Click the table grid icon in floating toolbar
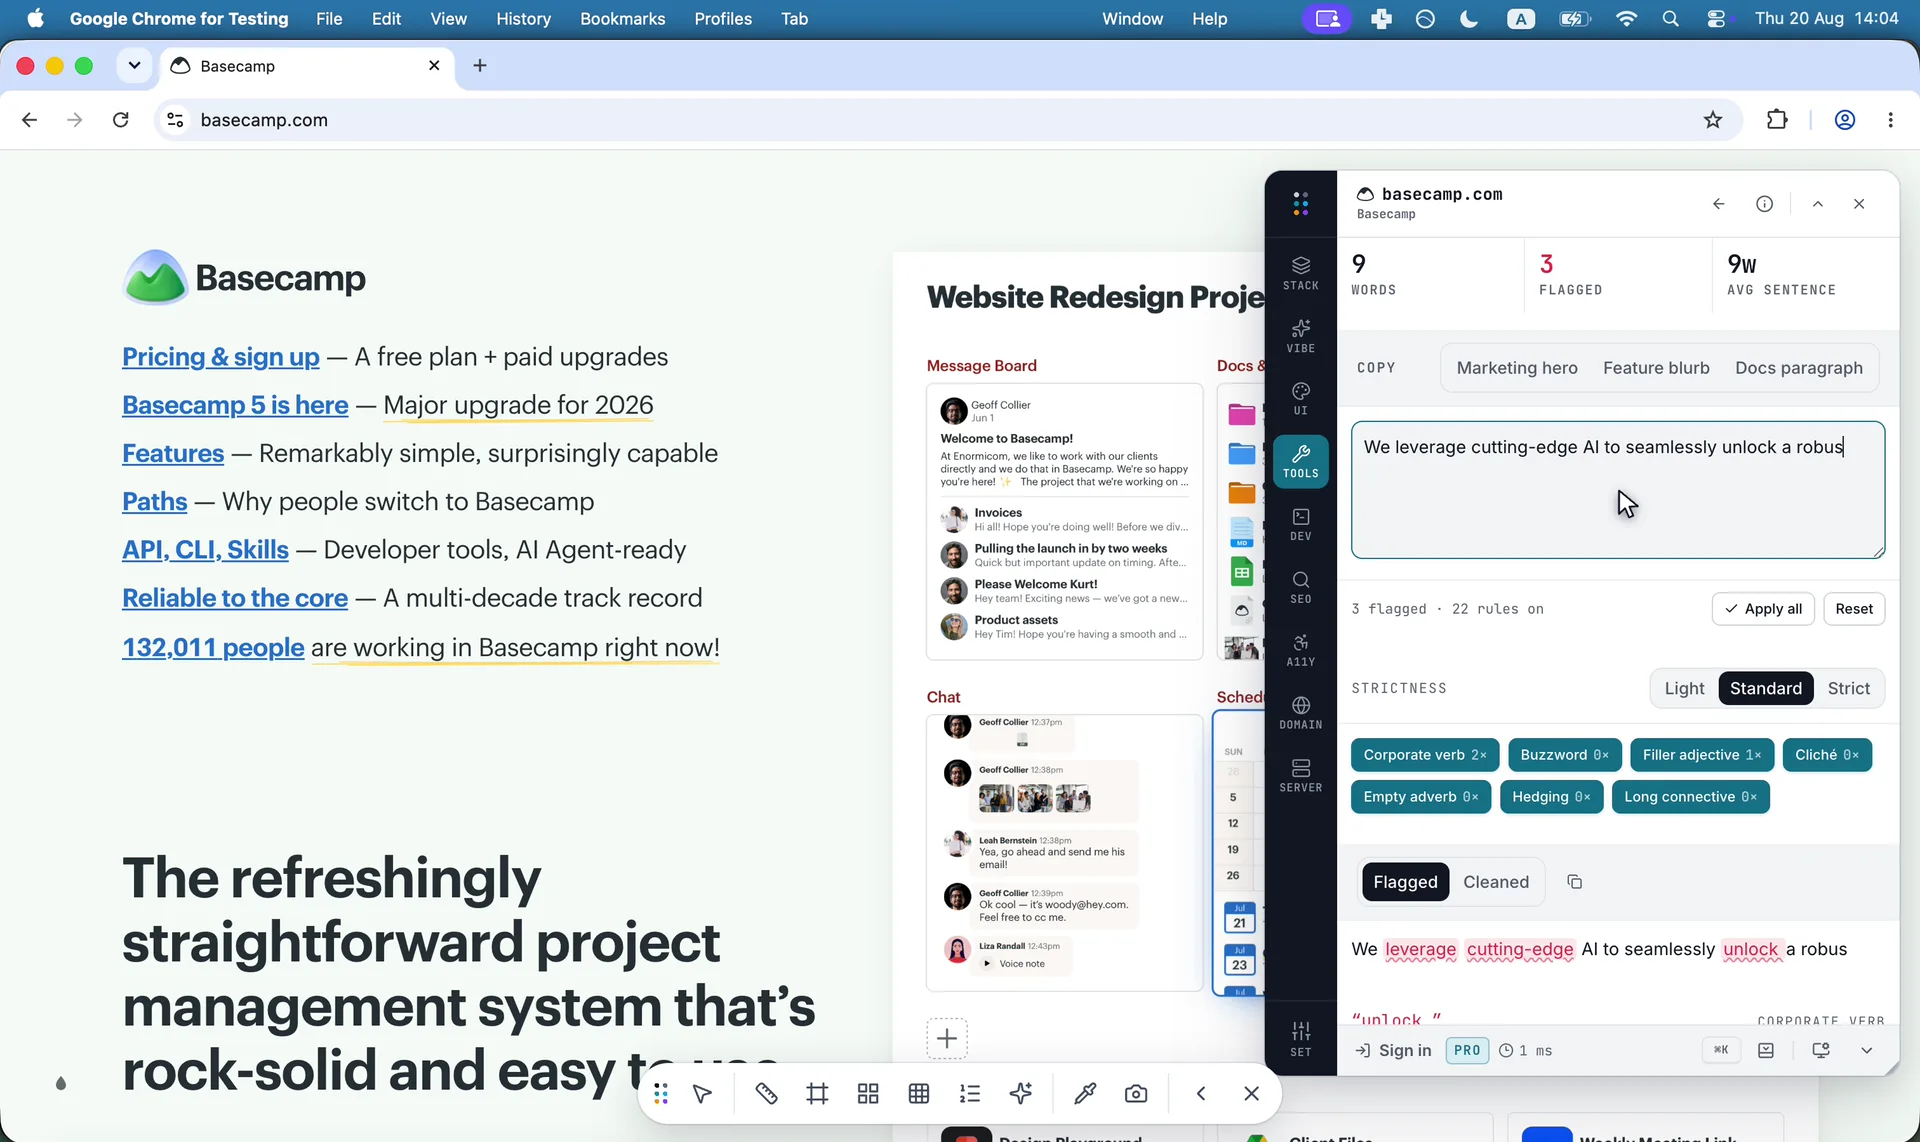This screenshot has height=1142, width=1920. 919,1094
